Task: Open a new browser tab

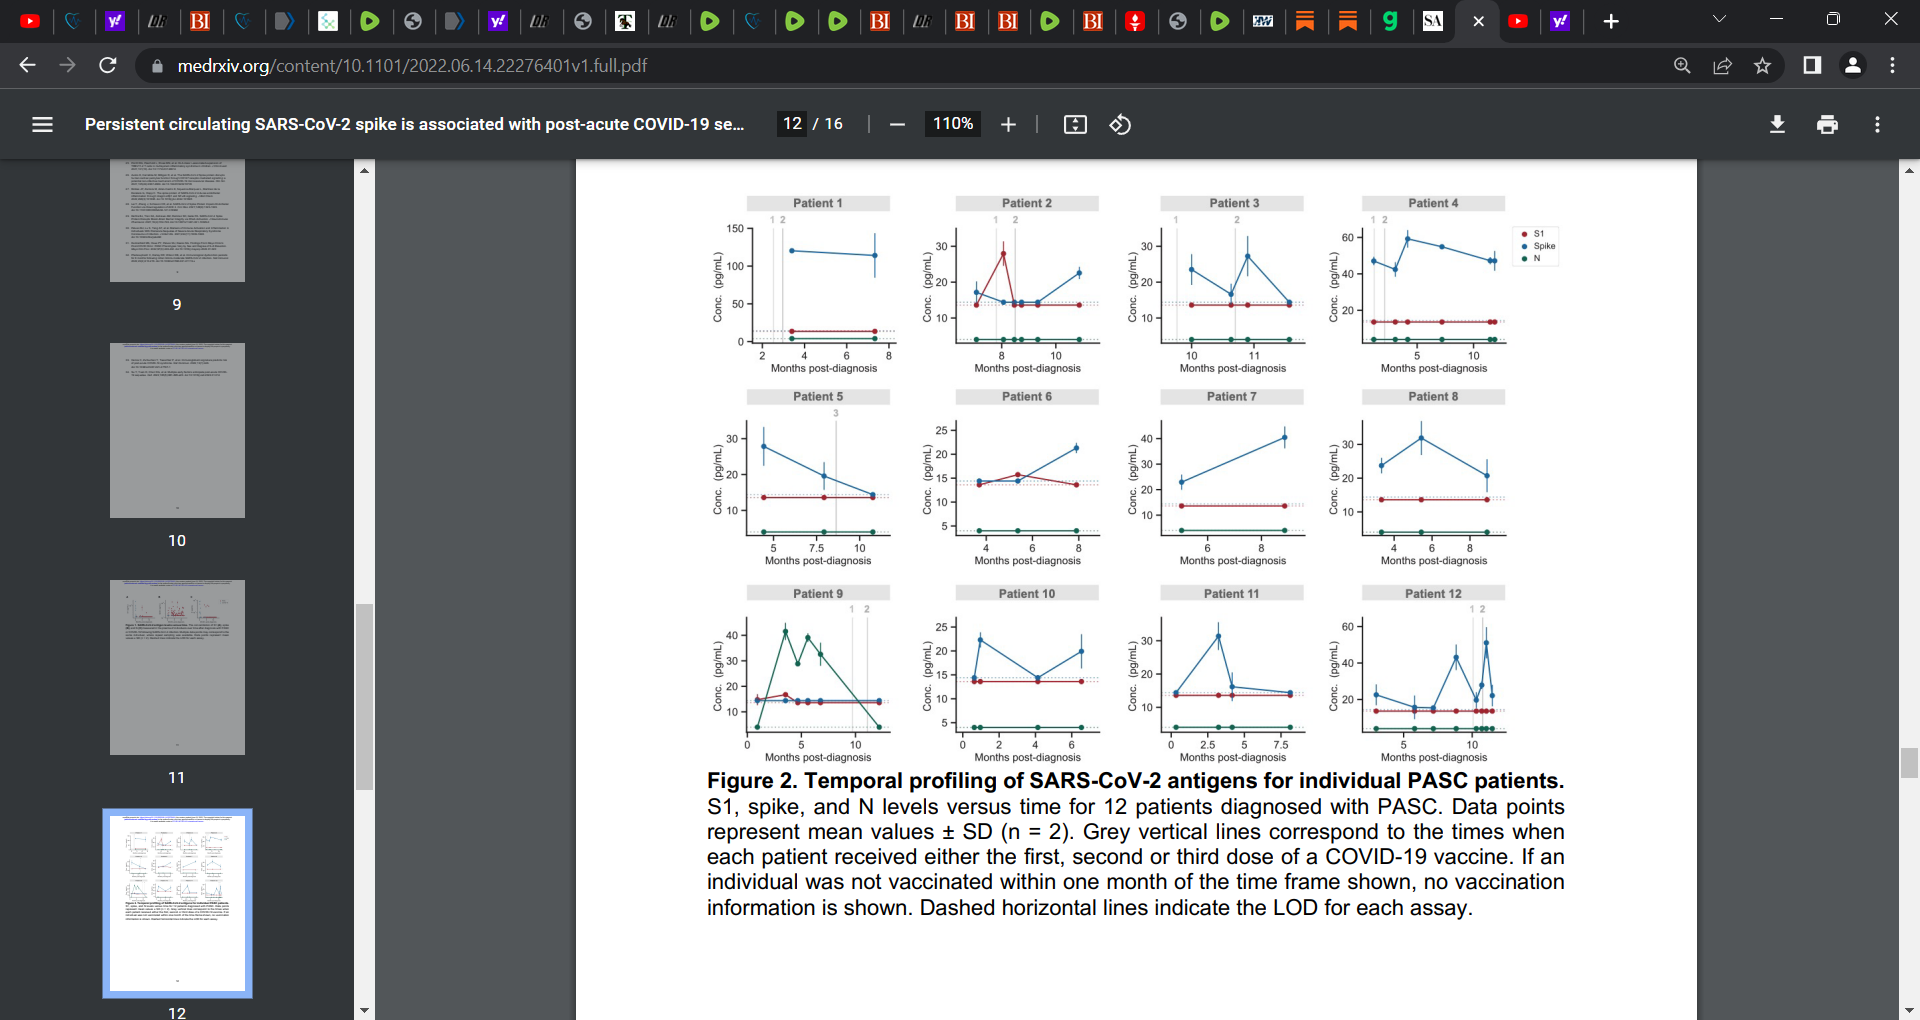Action: pos(1610,21)
